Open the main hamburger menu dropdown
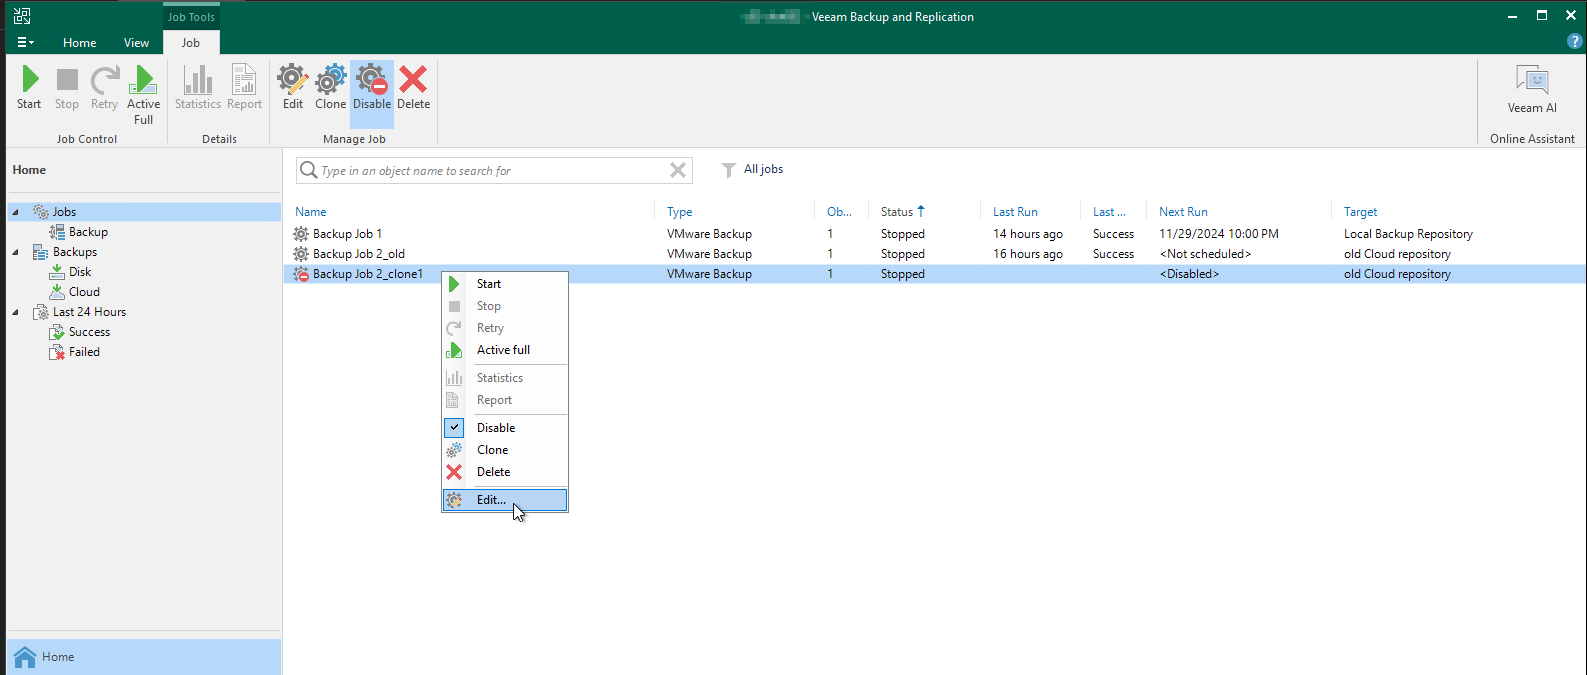 tap(26, 43)
